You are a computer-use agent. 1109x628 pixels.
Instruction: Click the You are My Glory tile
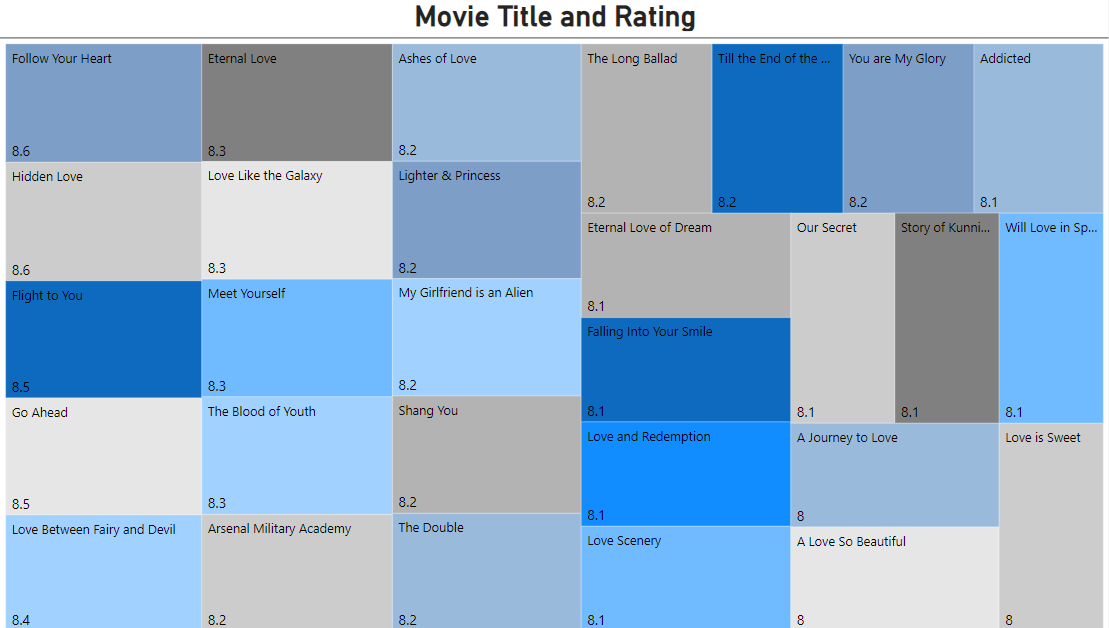tap(907, 128)
